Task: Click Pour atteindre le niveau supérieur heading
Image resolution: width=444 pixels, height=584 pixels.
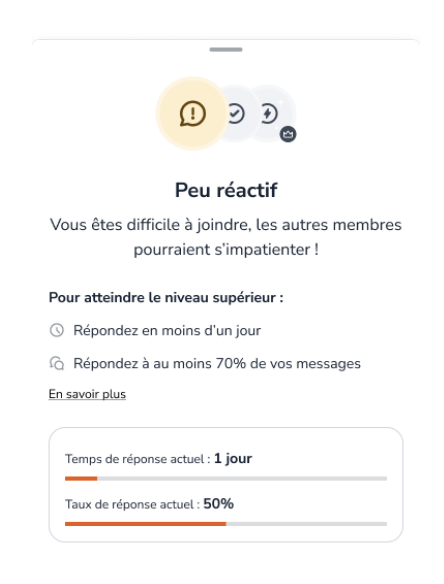Action: [x=166, y=298]
